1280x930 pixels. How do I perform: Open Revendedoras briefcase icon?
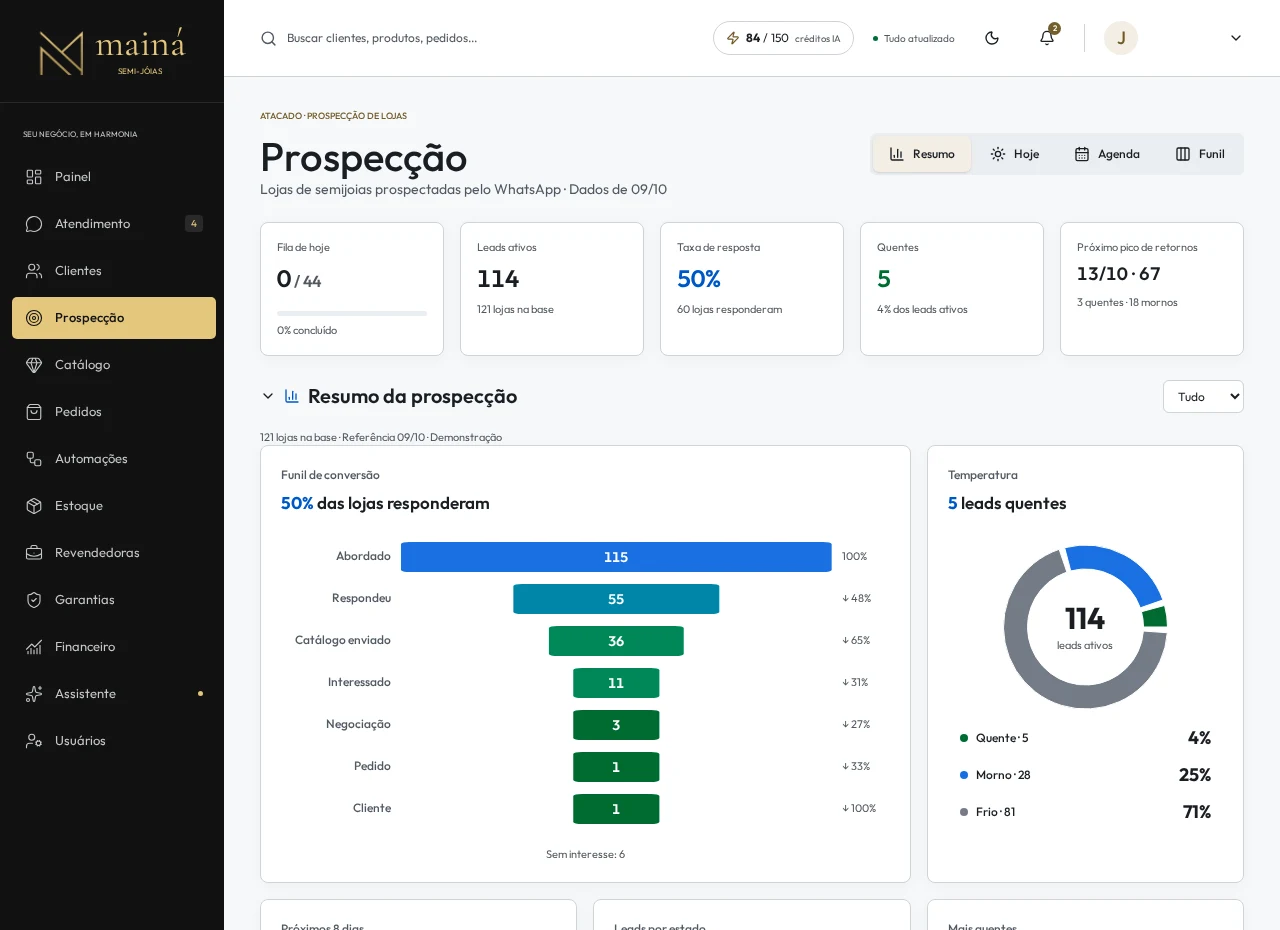pos(34,553)
